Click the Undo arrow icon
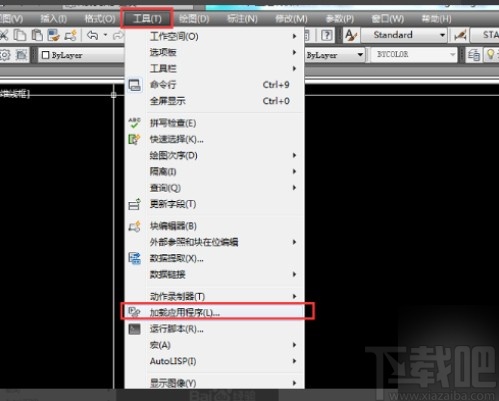 pyautogui.click(x=92, y=35)
